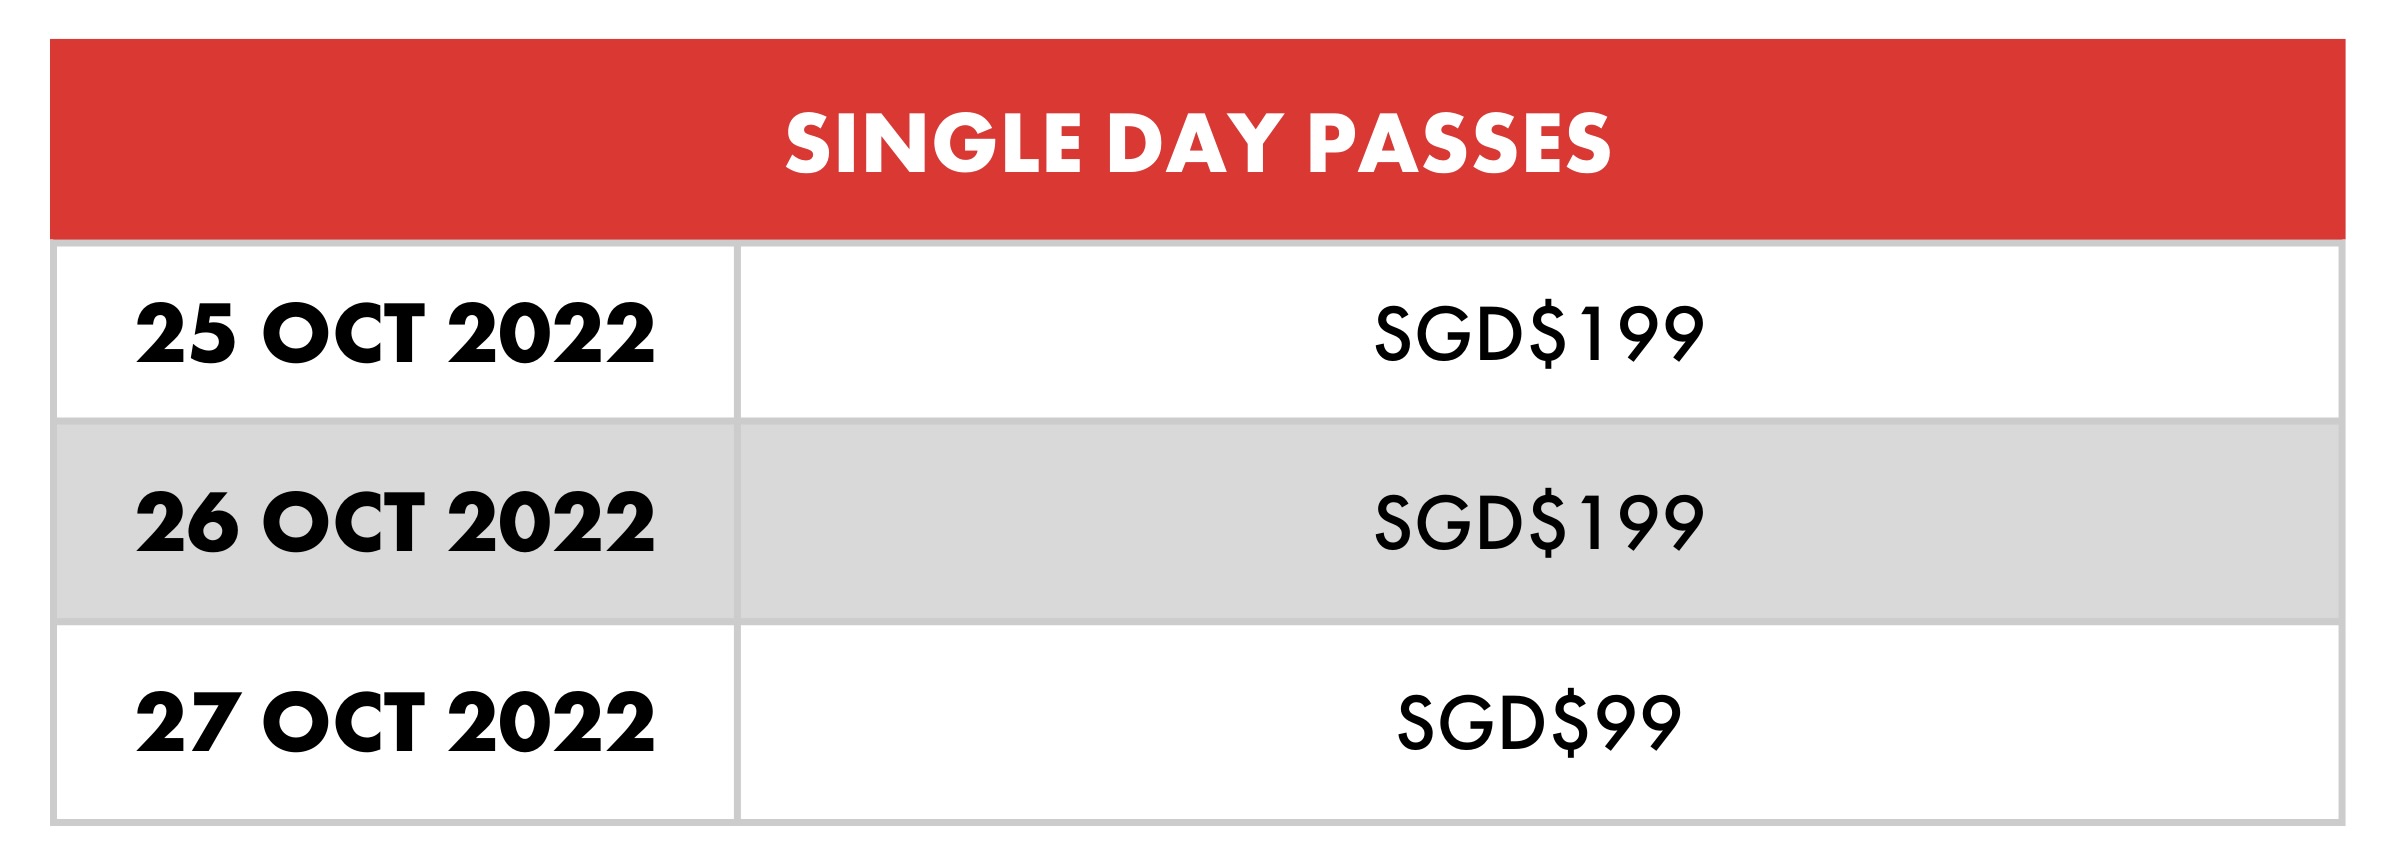This screenshot has height=868, width=2400.
Task: Click 2022 in the last date row
Action: pos(551,722)
